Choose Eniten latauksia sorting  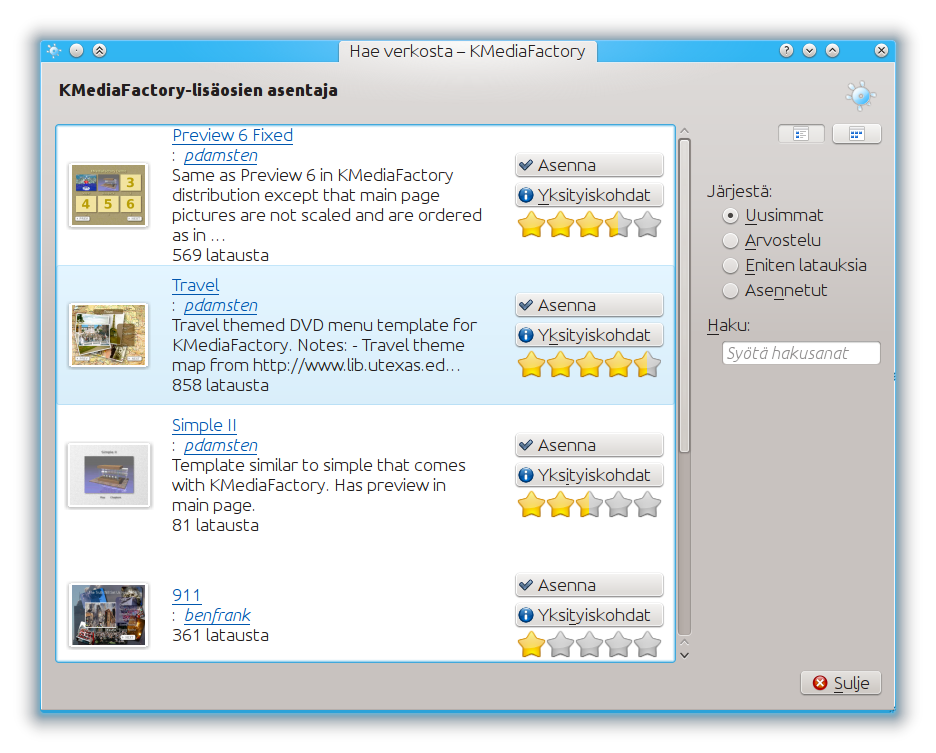coord(730,266)
